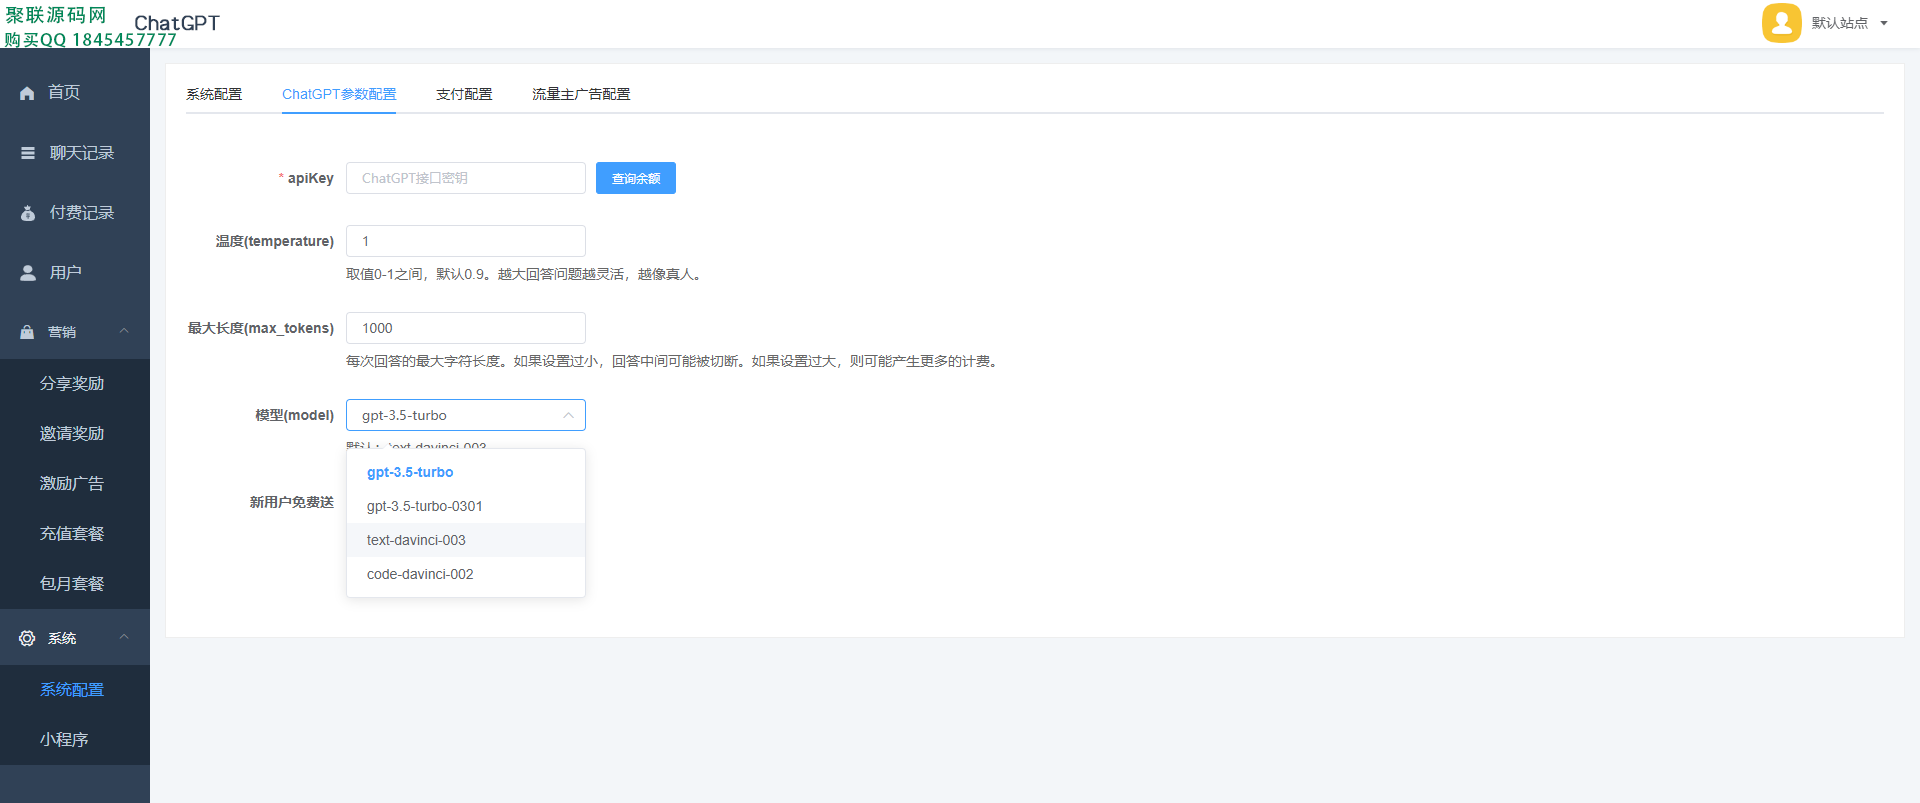Open the 分享奖励 submenu item
1920x803 pixels.
pos(75,384)
